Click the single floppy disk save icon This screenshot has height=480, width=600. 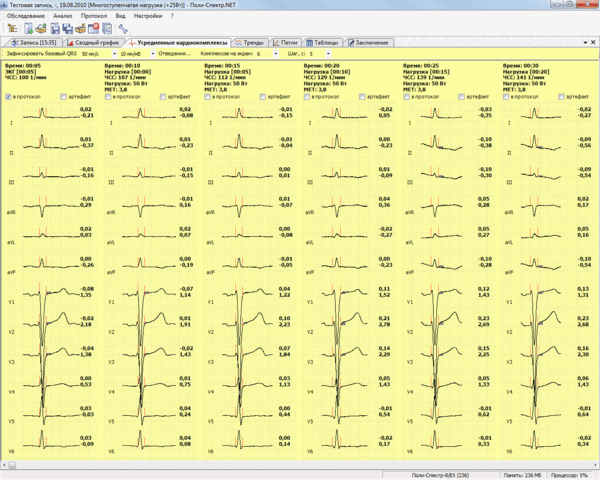[x=54, y=28]
